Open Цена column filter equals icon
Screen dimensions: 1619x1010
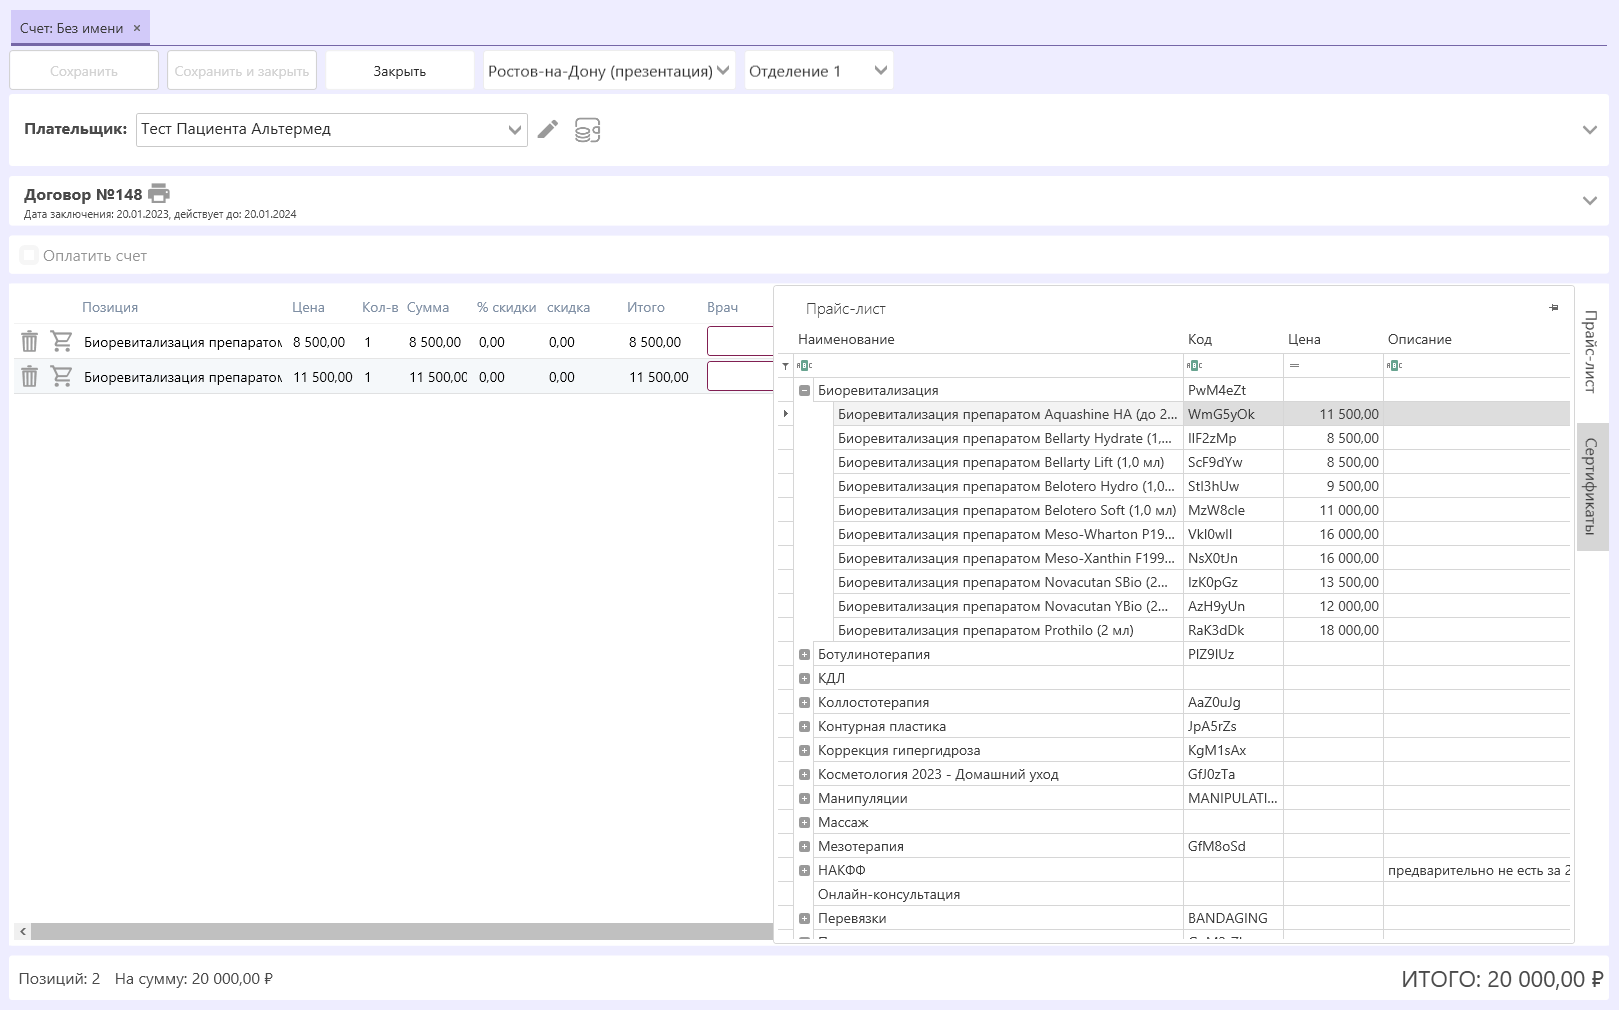point(1294,366)
